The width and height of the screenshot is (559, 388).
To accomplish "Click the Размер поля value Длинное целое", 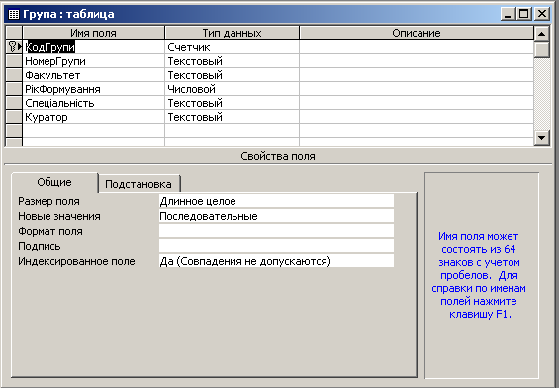I will [x=276, y=201].
